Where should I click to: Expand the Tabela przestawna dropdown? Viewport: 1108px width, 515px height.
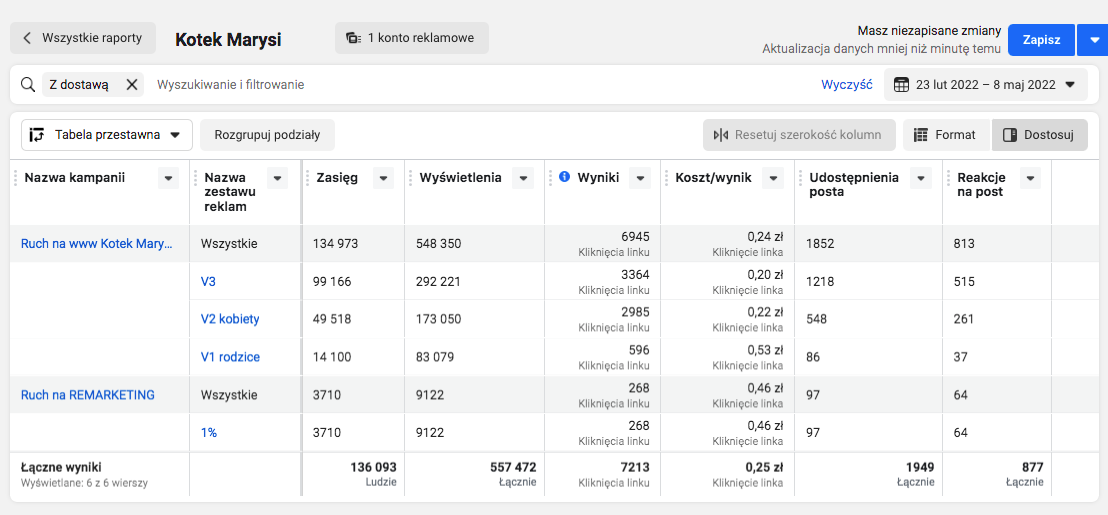tap(107, 135)
